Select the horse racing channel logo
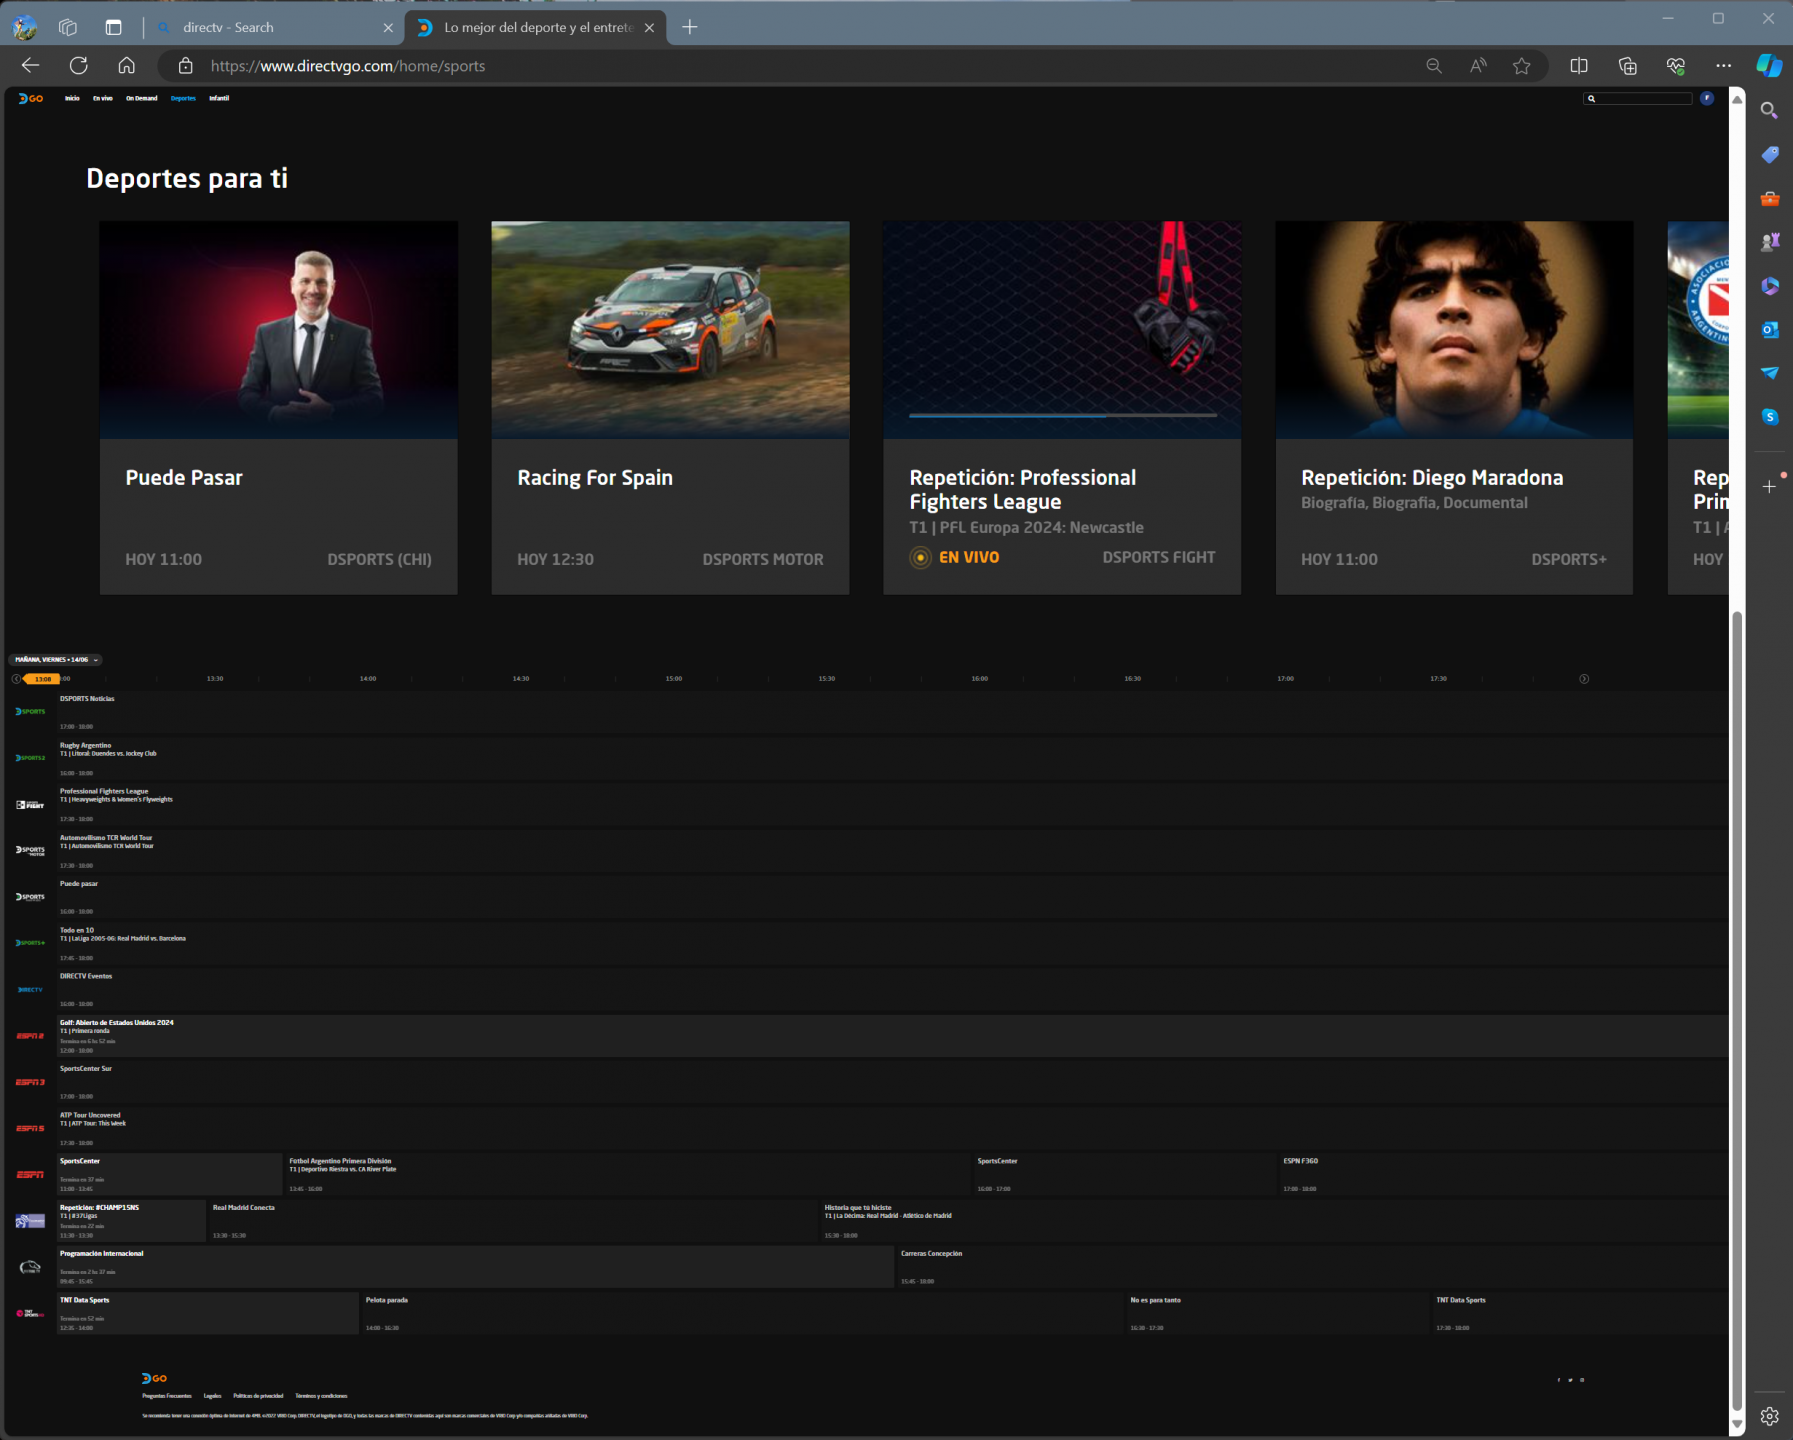 (x=30, y=1267)
